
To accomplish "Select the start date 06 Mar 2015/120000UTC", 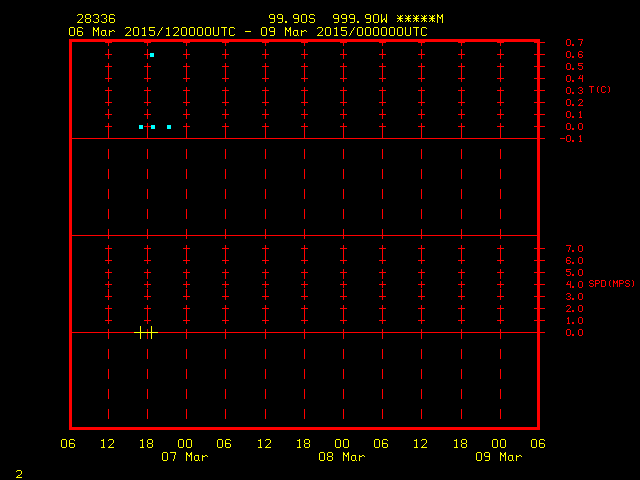I will pos(152,32).
